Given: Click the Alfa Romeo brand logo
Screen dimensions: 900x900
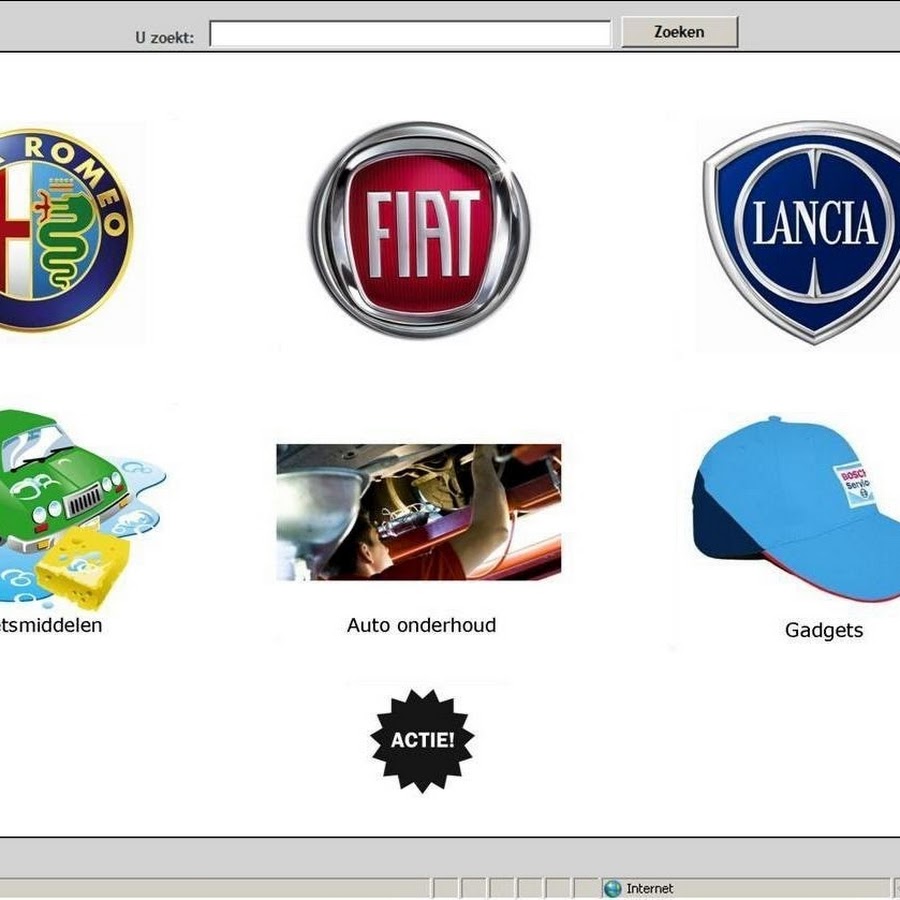Looking at the screenshot, I should coord(62,230).
